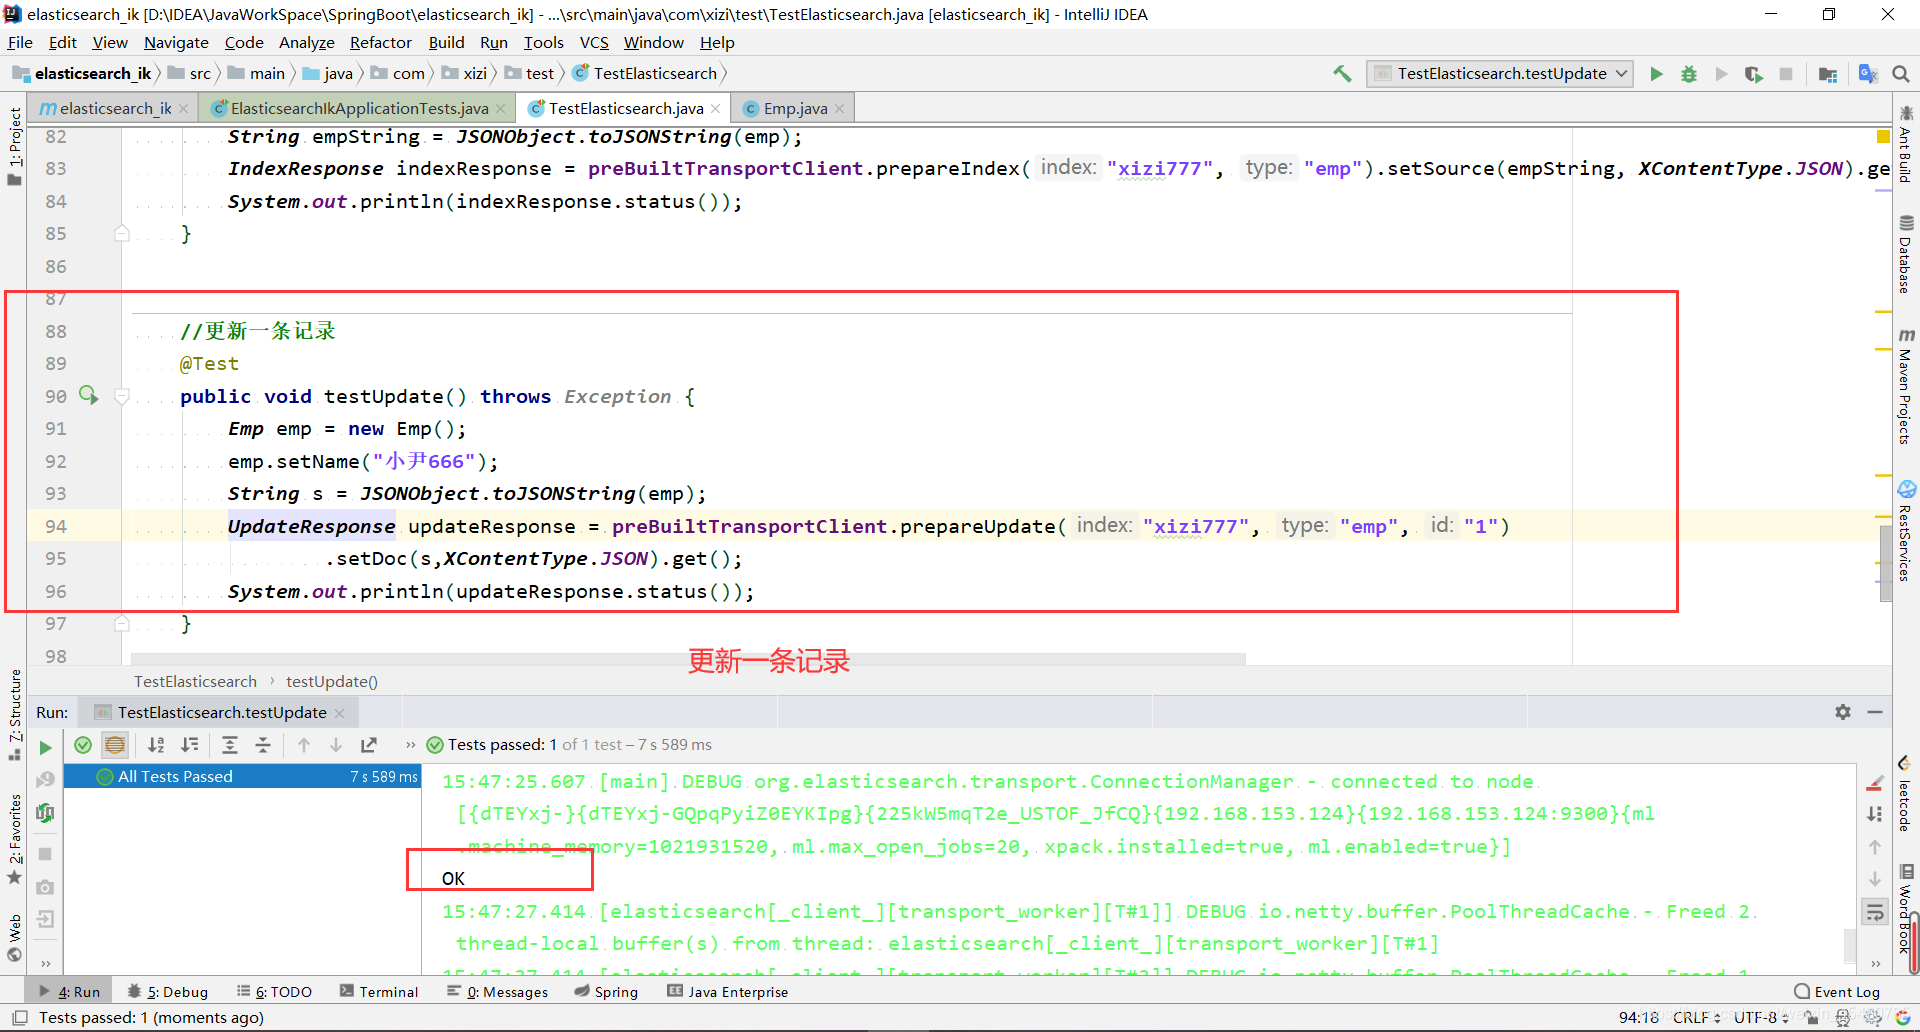Click the TestElasticsearch breadcrumb in navigation bar

tap(645, 73)
